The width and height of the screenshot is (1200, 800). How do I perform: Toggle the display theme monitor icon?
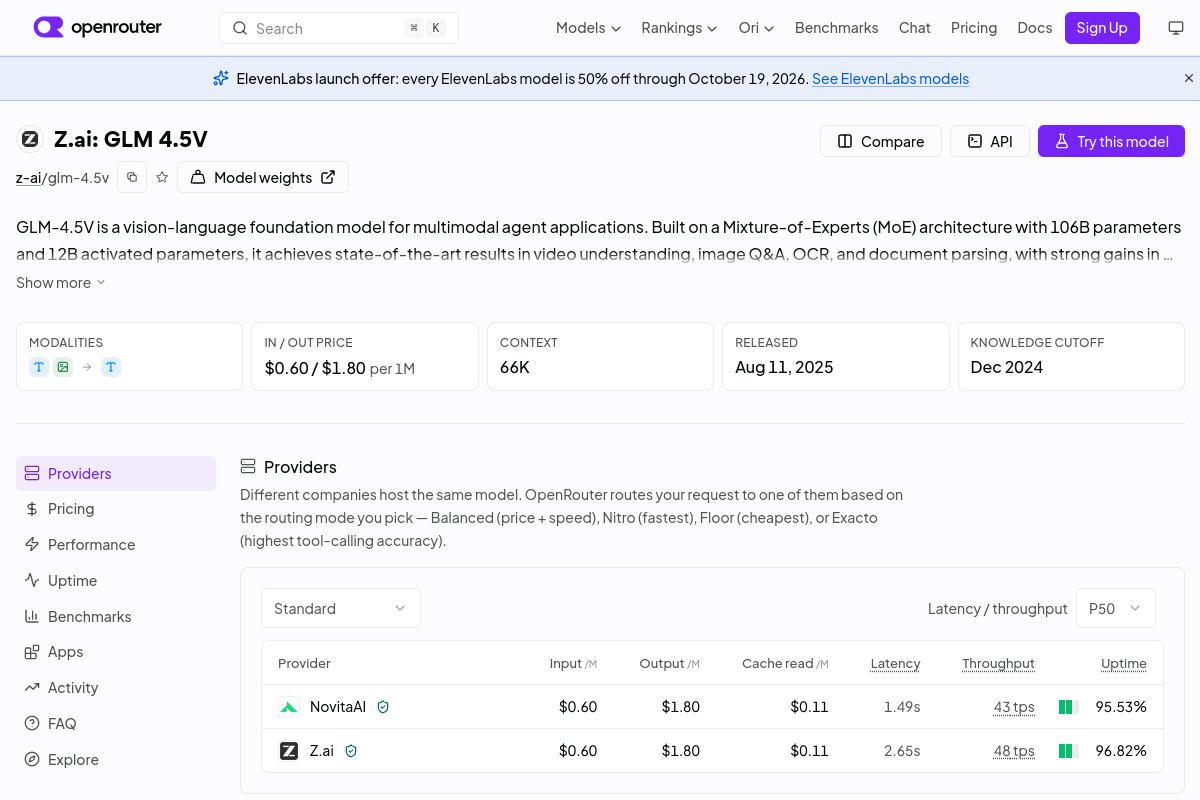[x=1176, y=28]
